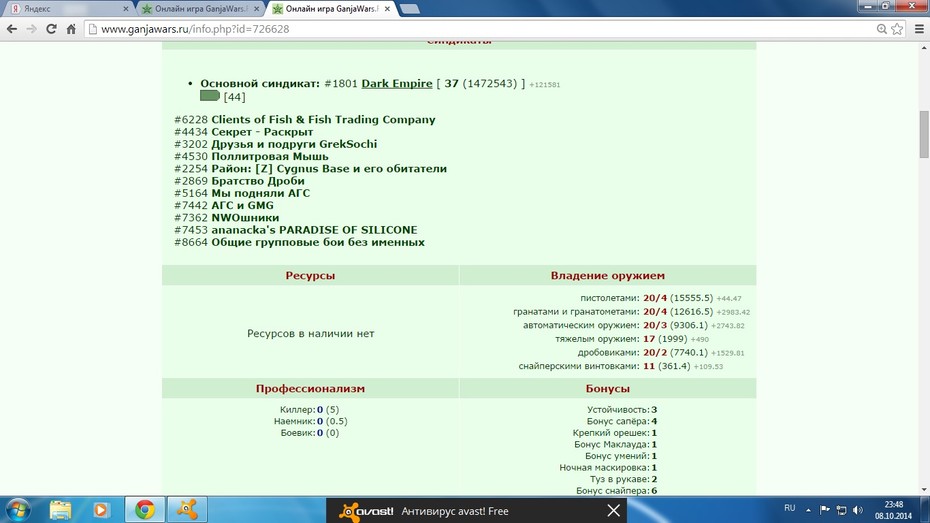Viewport: 930px width, 523px height.
Task: Click the Бонус сапёра row
Action: [x=622, y=422]
